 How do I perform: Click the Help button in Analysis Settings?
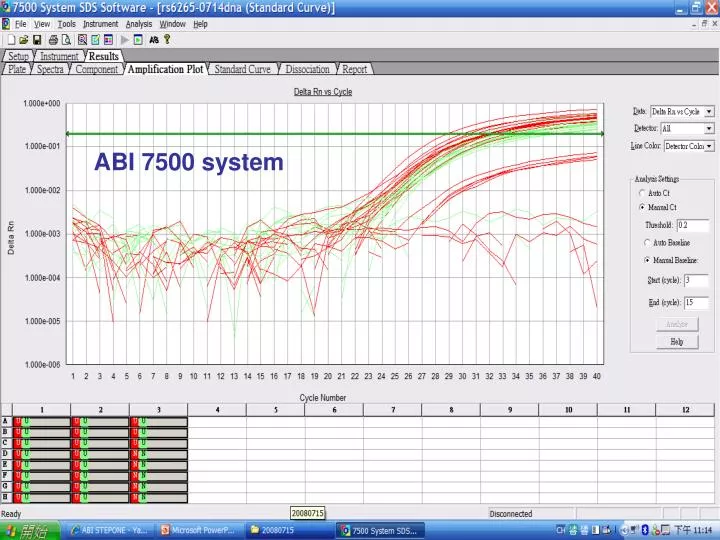tap(677, 342)
